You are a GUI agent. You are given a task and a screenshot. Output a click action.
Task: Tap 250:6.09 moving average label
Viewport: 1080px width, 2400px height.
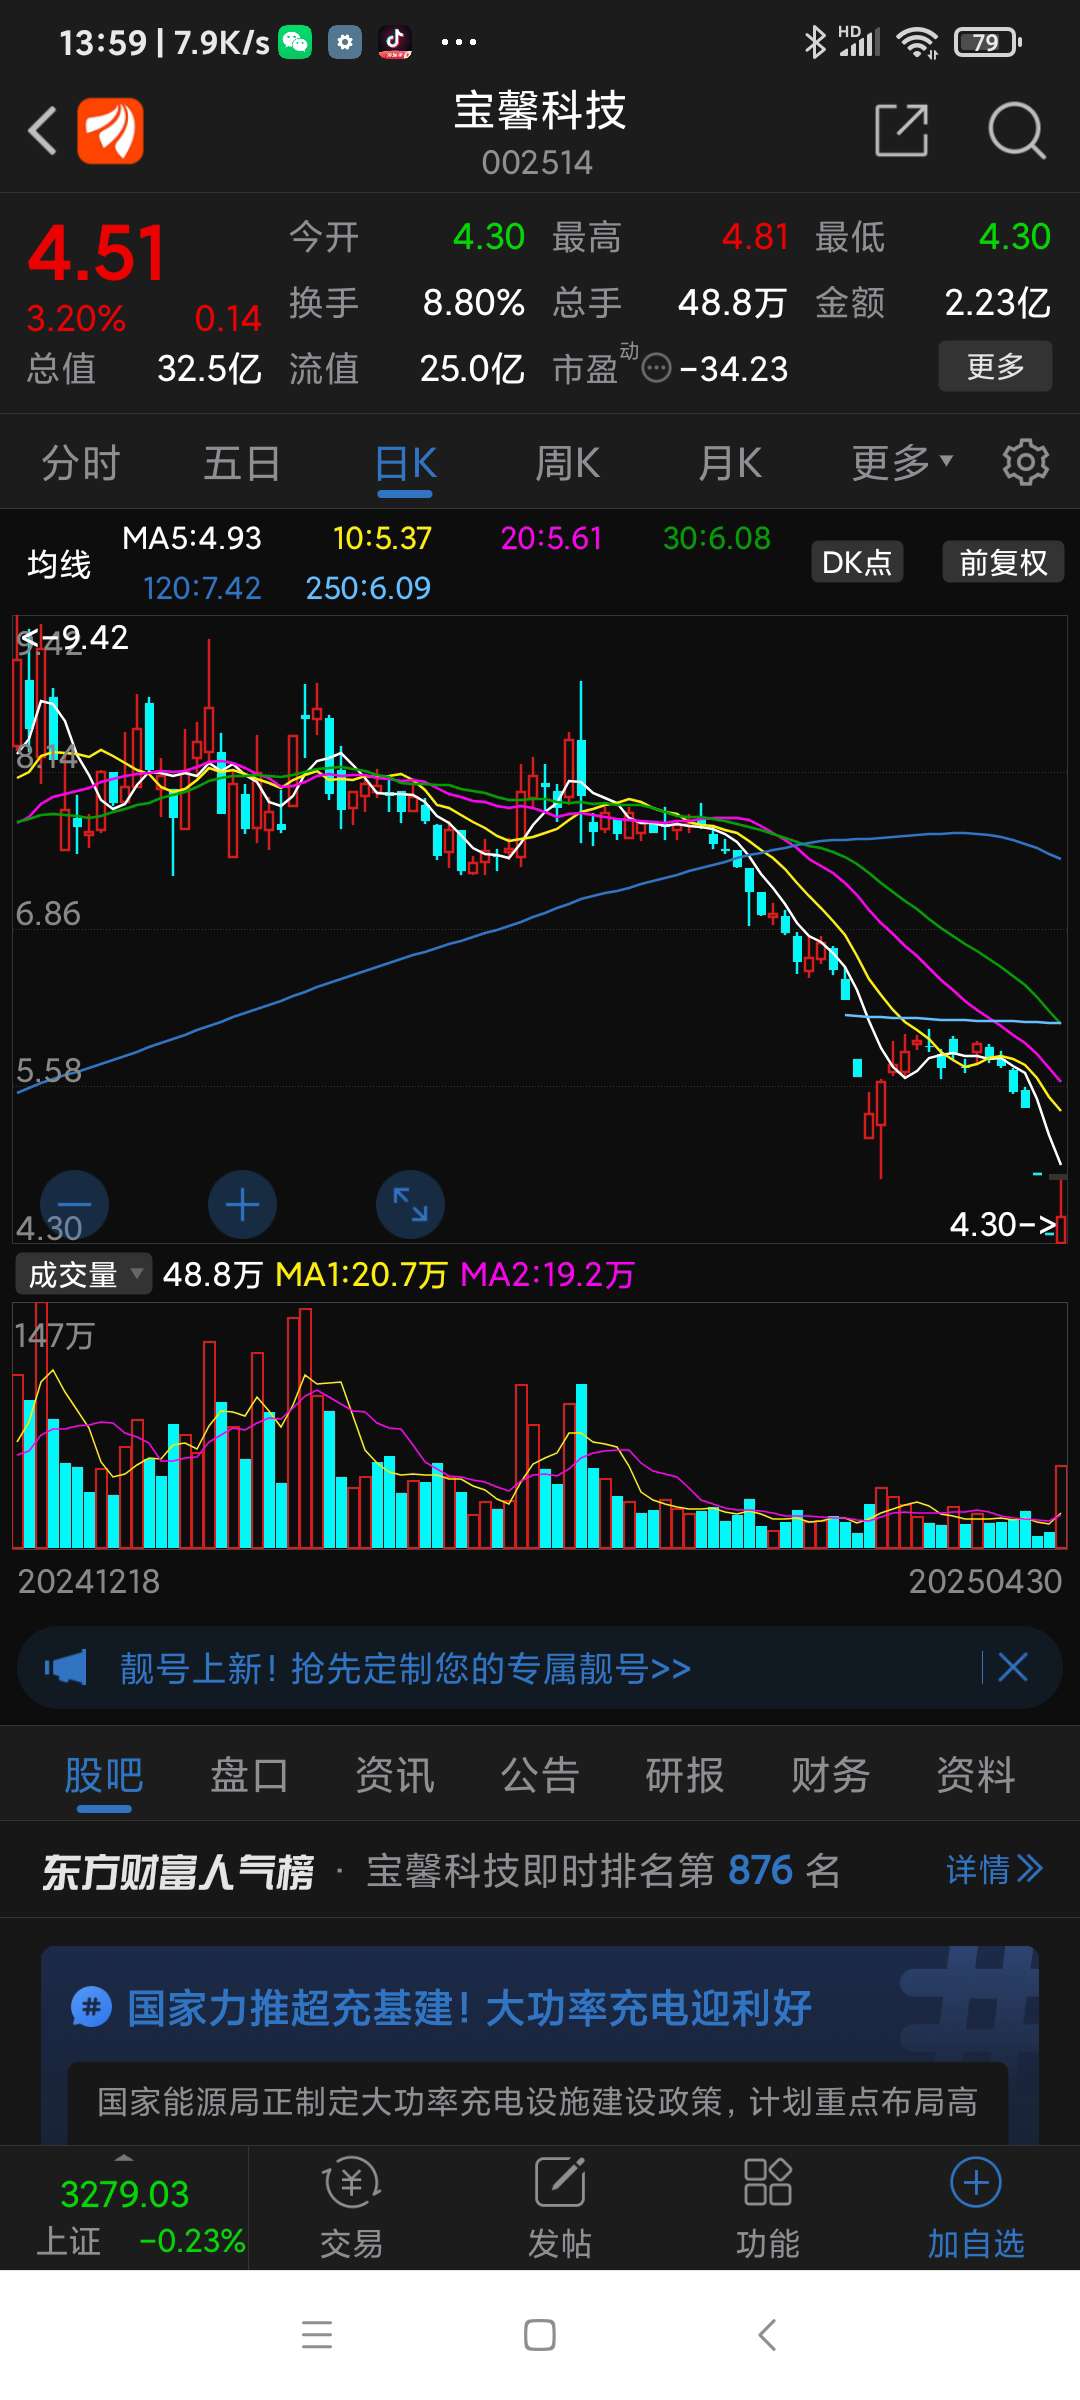(368, 587)
